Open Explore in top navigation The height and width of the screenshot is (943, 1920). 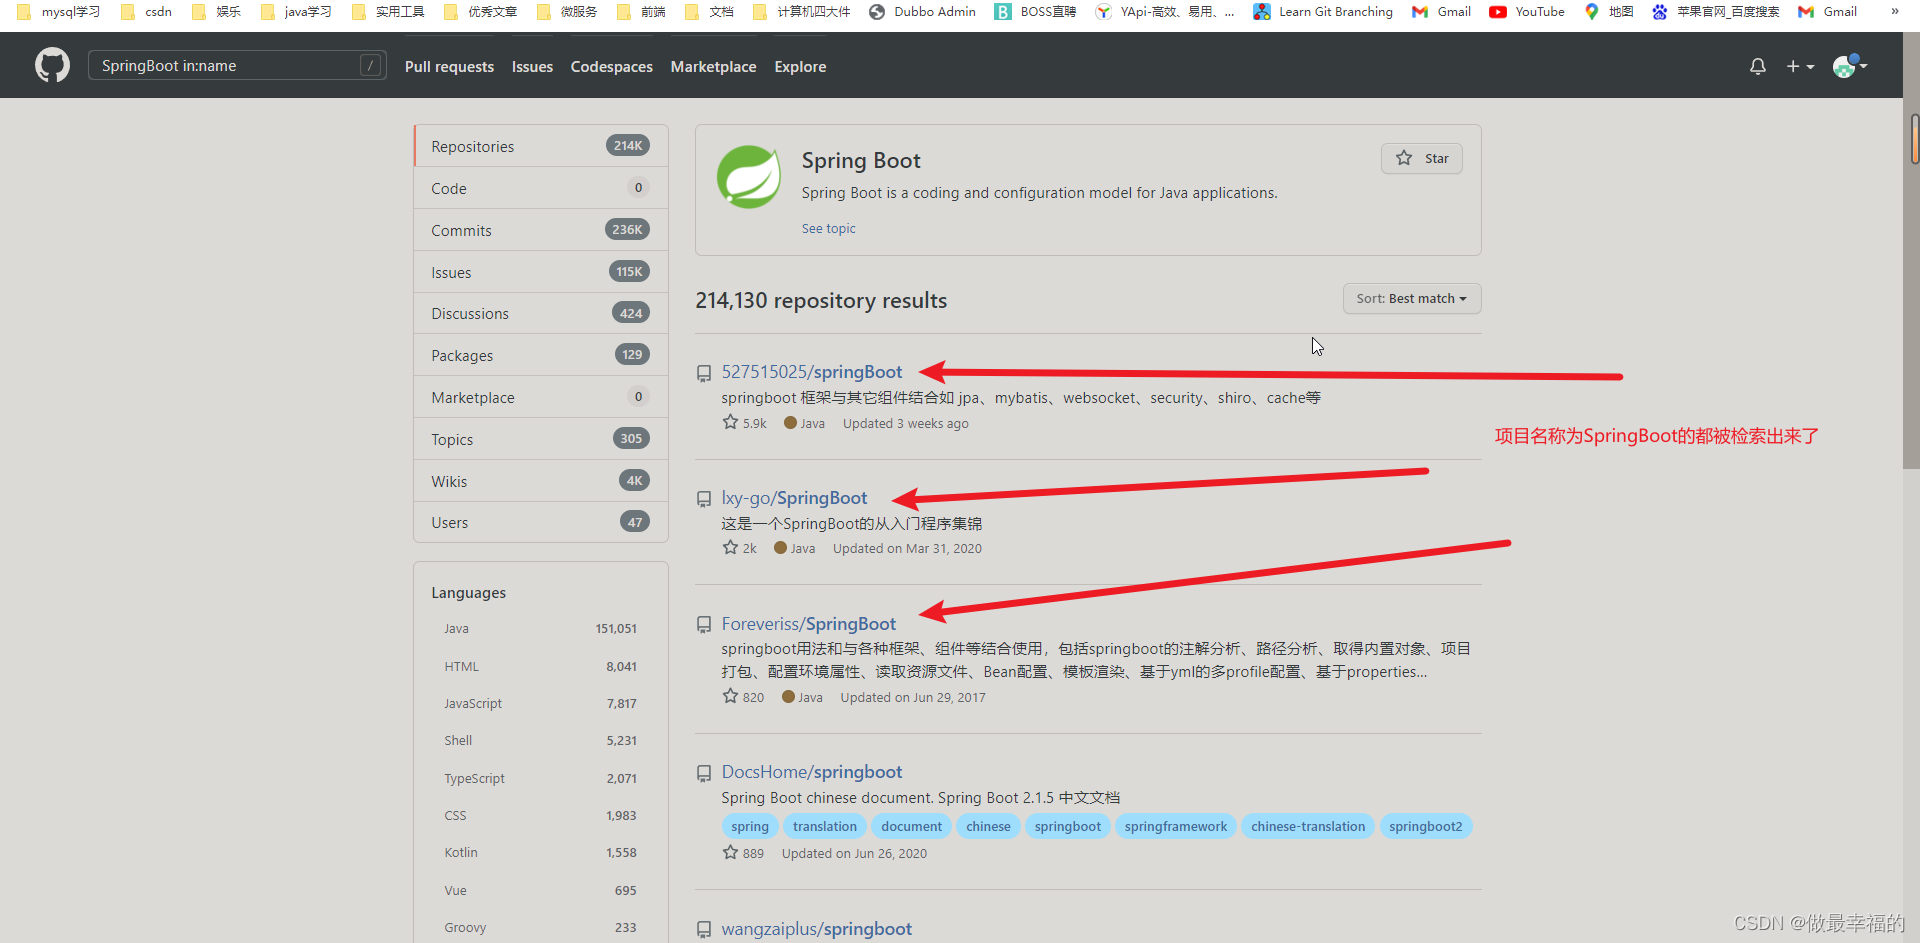pyautogui.click(x=800, y=67)
